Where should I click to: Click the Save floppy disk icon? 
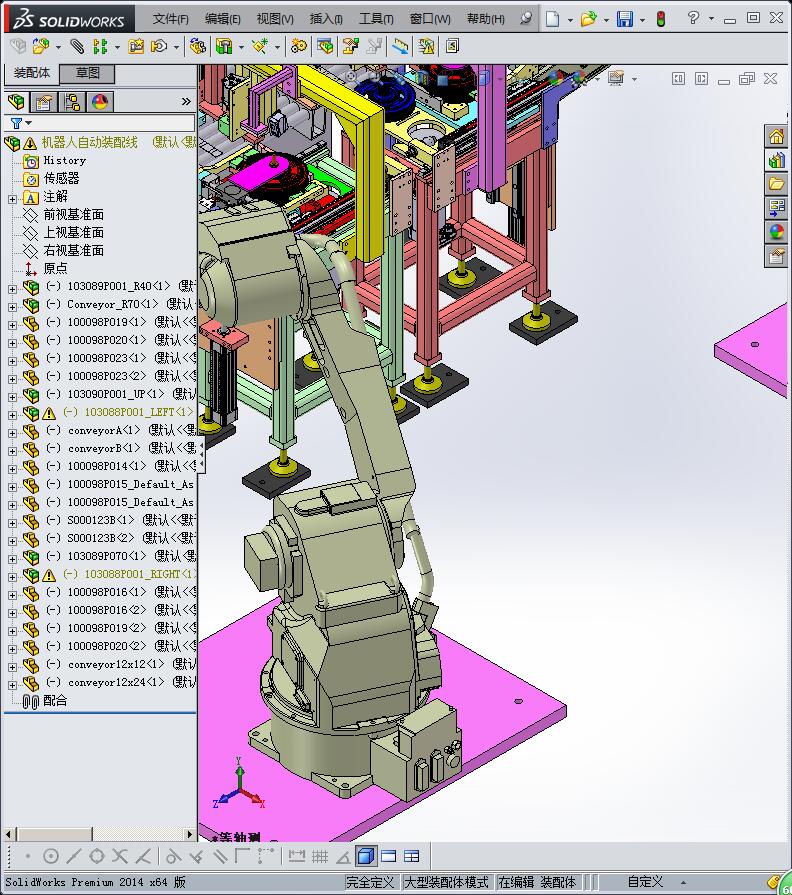tap(625, 19)
